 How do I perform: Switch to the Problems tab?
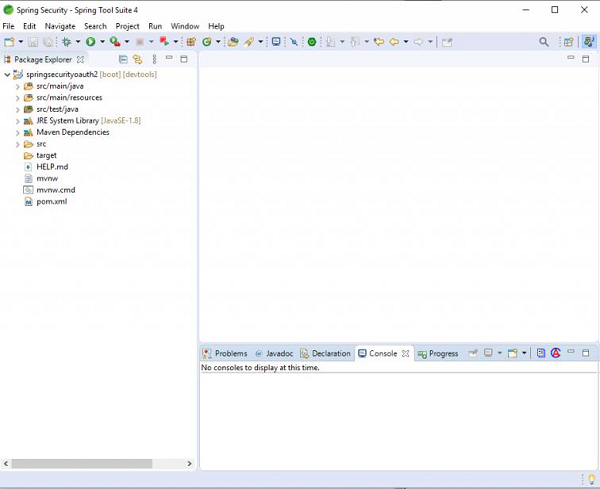[225, 353]
